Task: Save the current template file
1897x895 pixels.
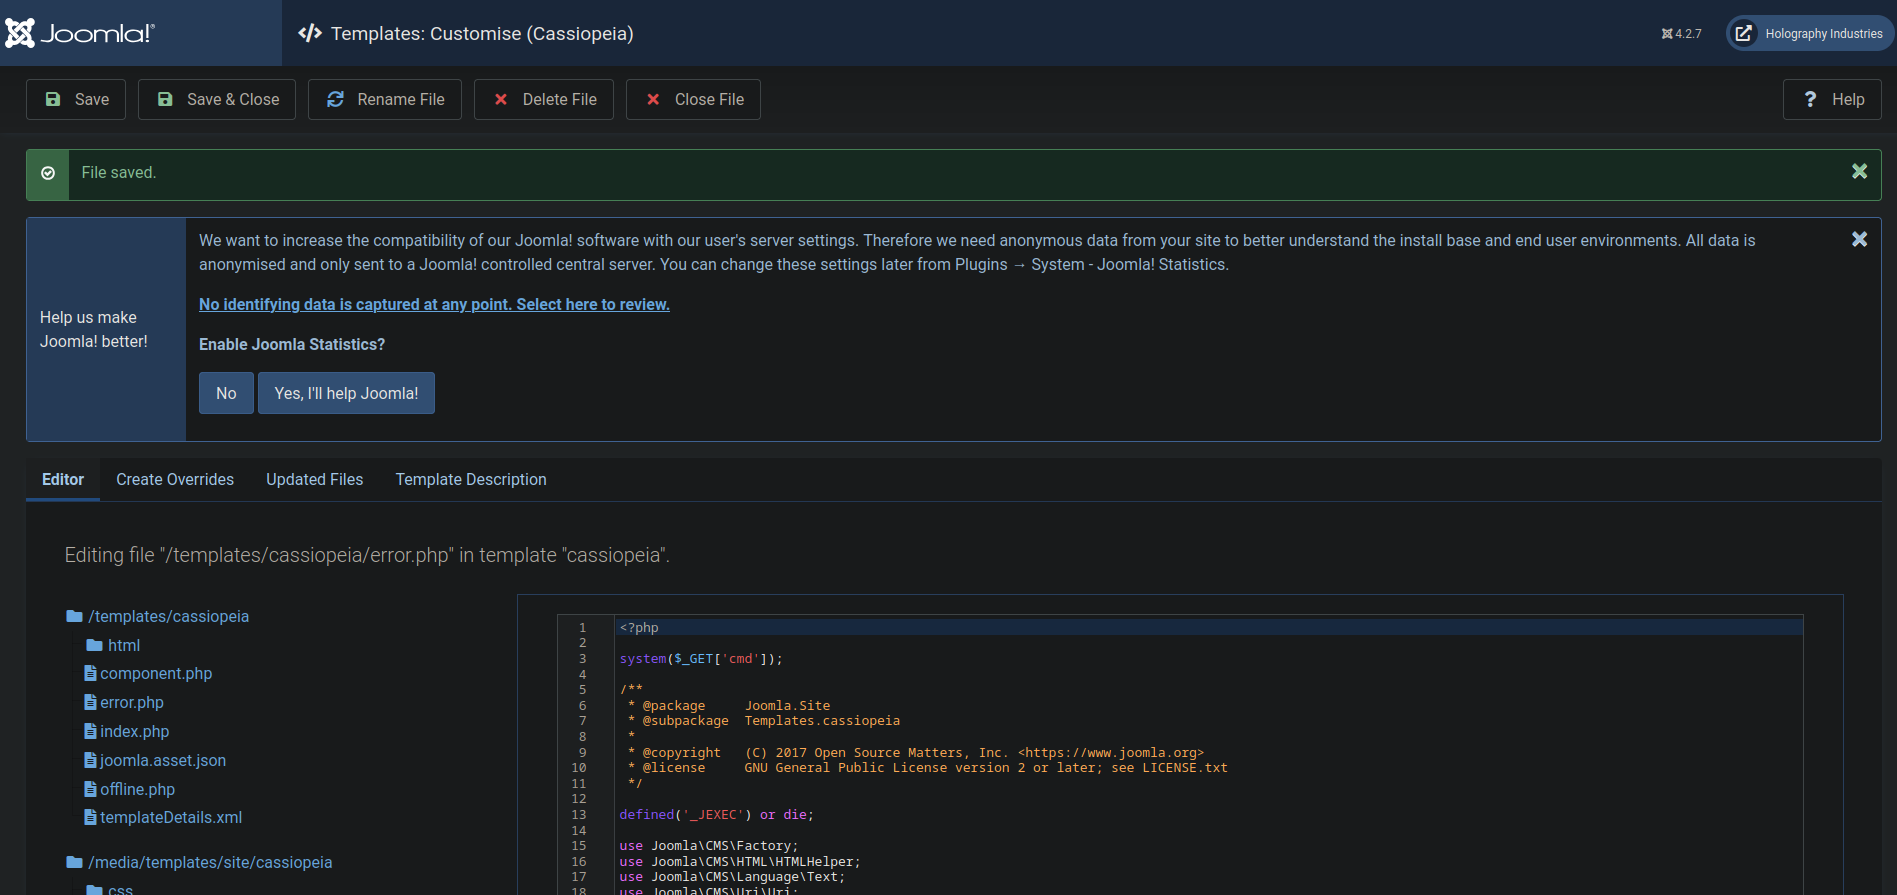Action: point(76,99)
